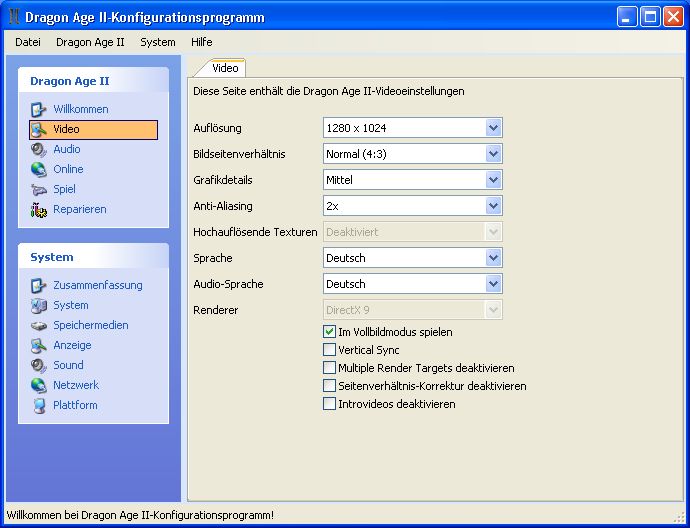690x528 pixels.
Task: Click the Online globe icon
Action: (38, 169)
